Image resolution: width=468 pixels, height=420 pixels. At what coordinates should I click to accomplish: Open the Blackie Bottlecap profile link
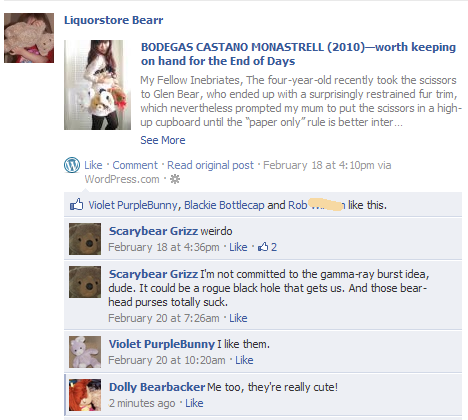[x=224, y=205]
